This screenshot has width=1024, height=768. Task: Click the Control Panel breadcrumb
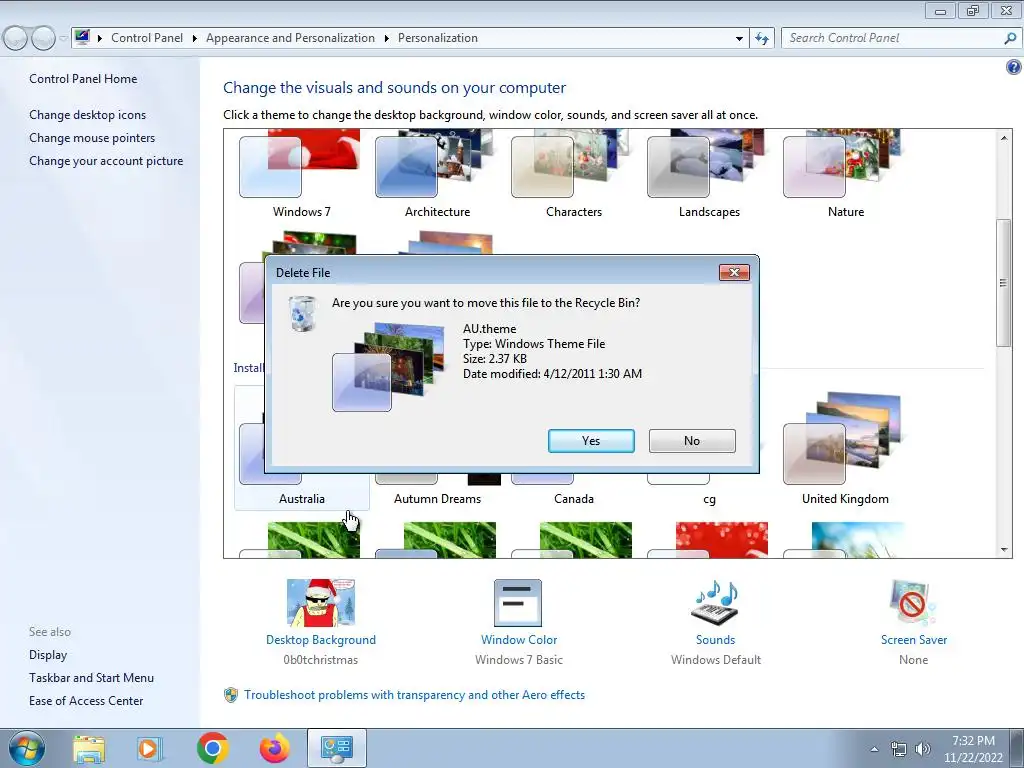147,38
